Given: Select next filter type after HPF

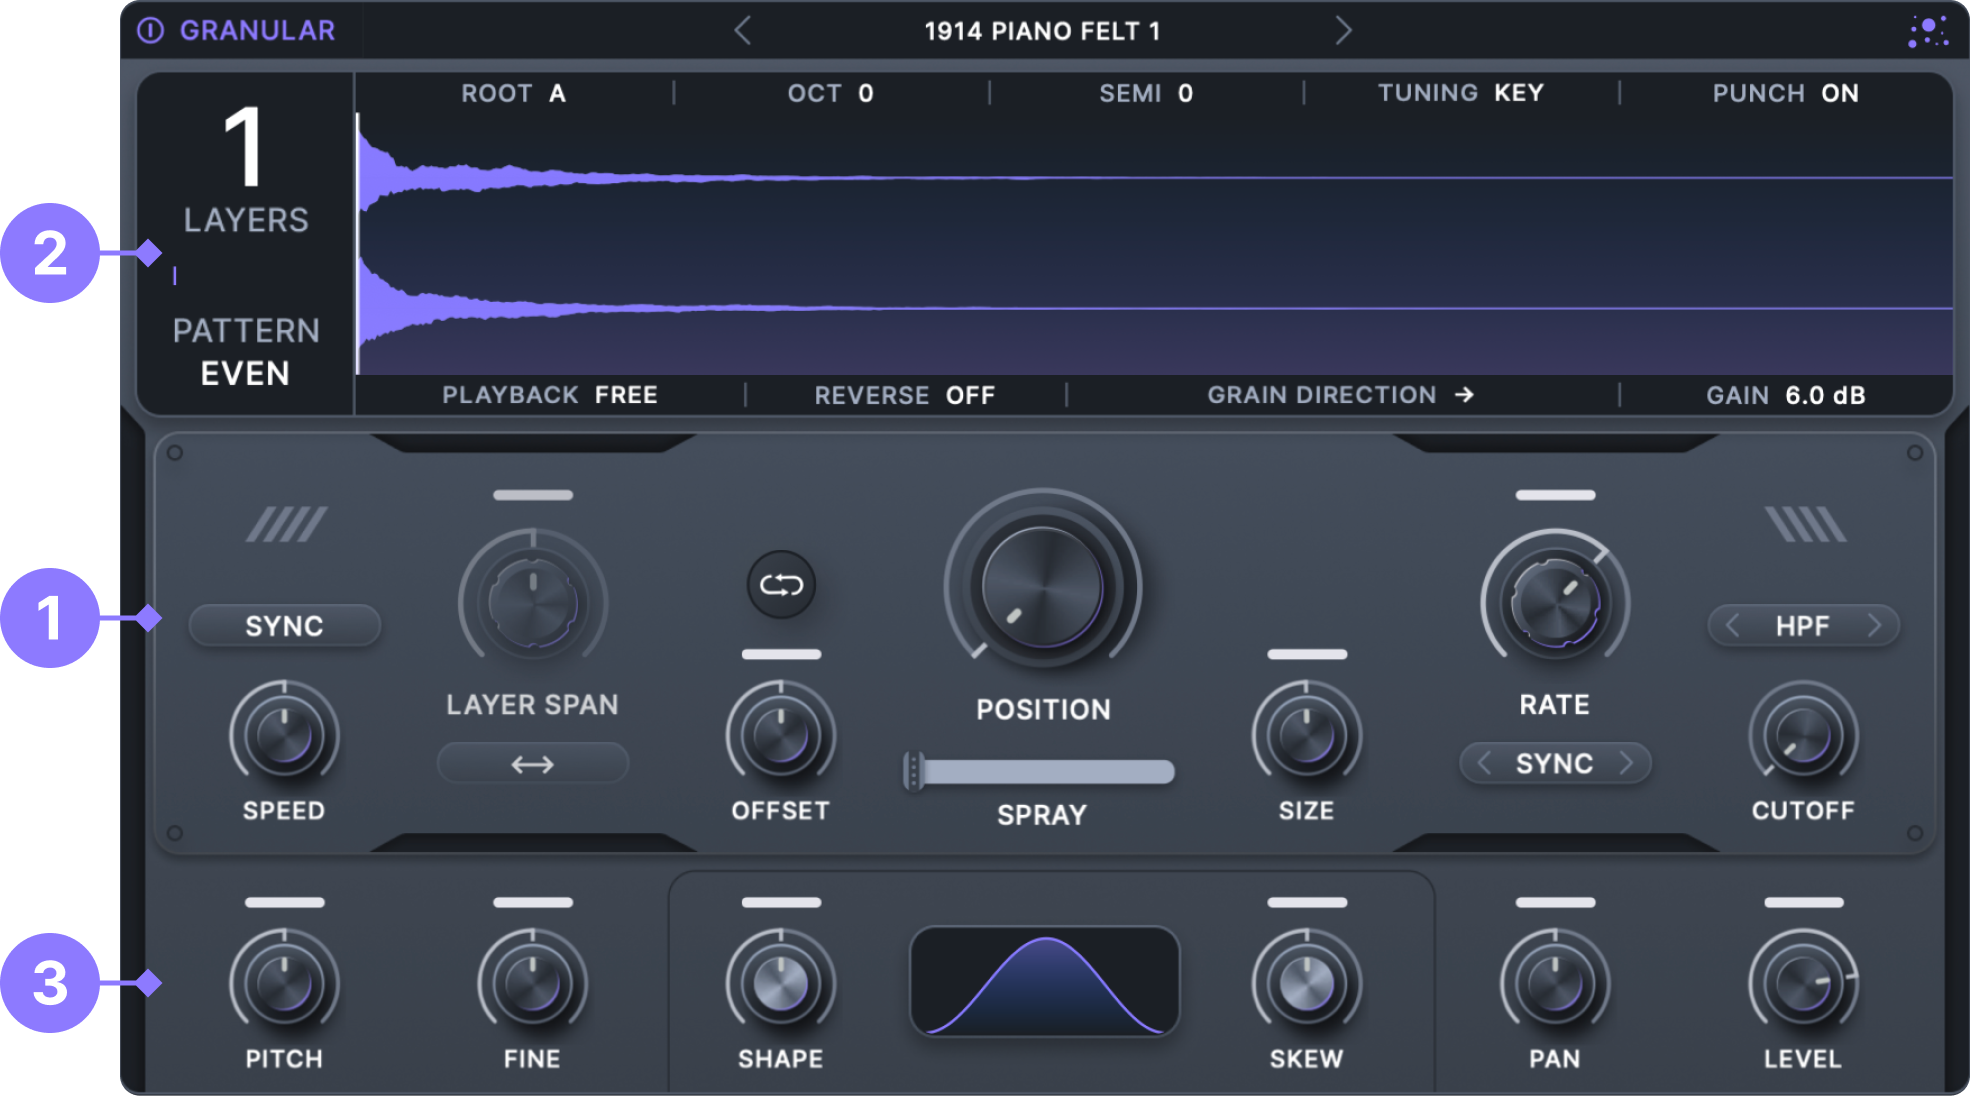Looking at the screenshot, I should (x=1873, y=626).
